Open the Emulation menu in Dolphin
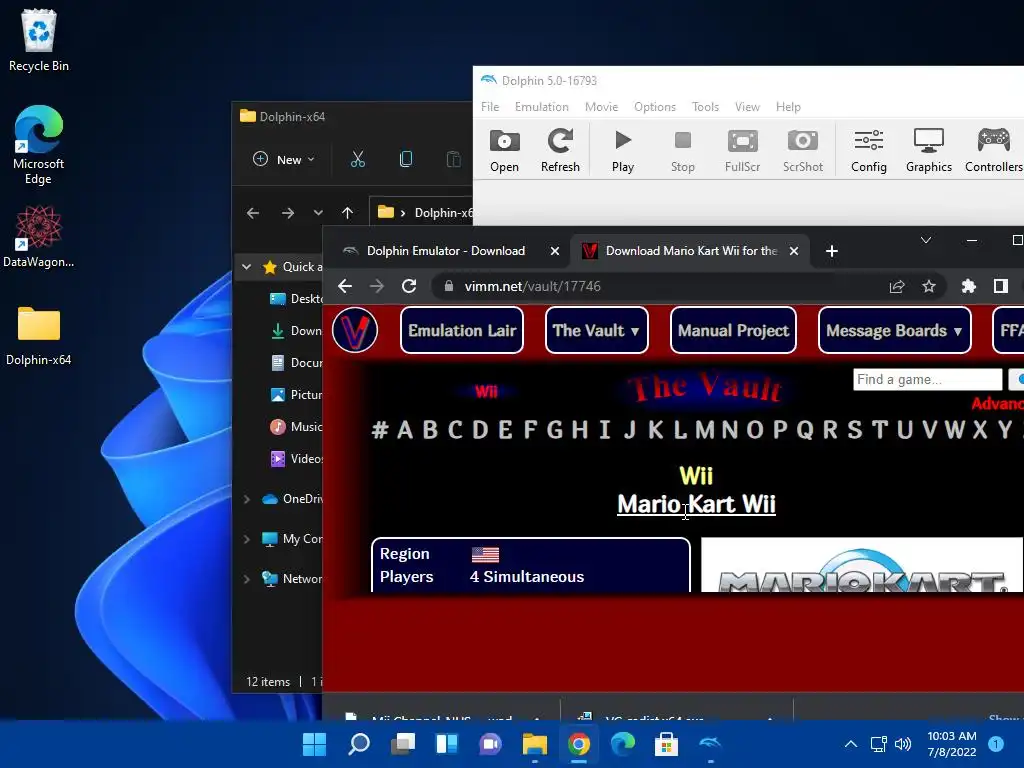The width and height of the screenshot is (1024, 768). click(541, 106)
